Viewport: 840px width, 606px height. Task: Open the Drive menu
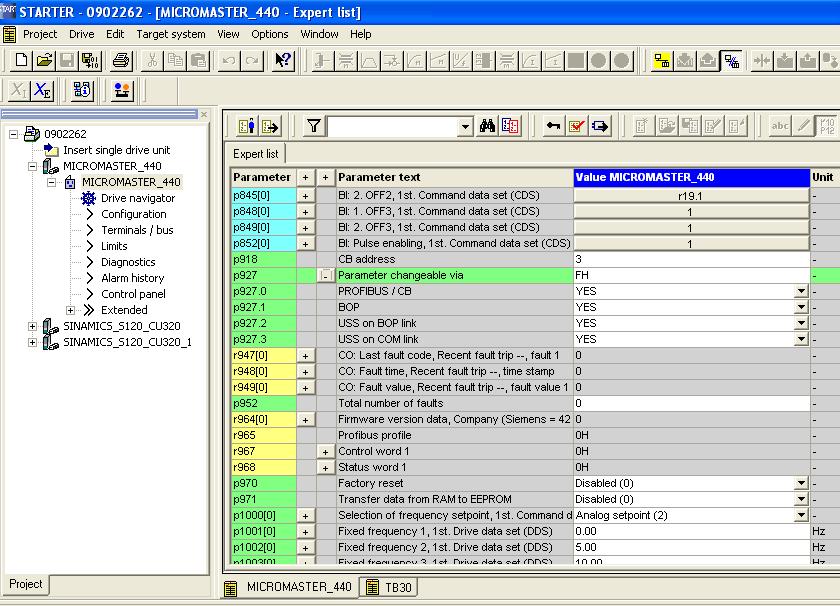coord(81,34)
